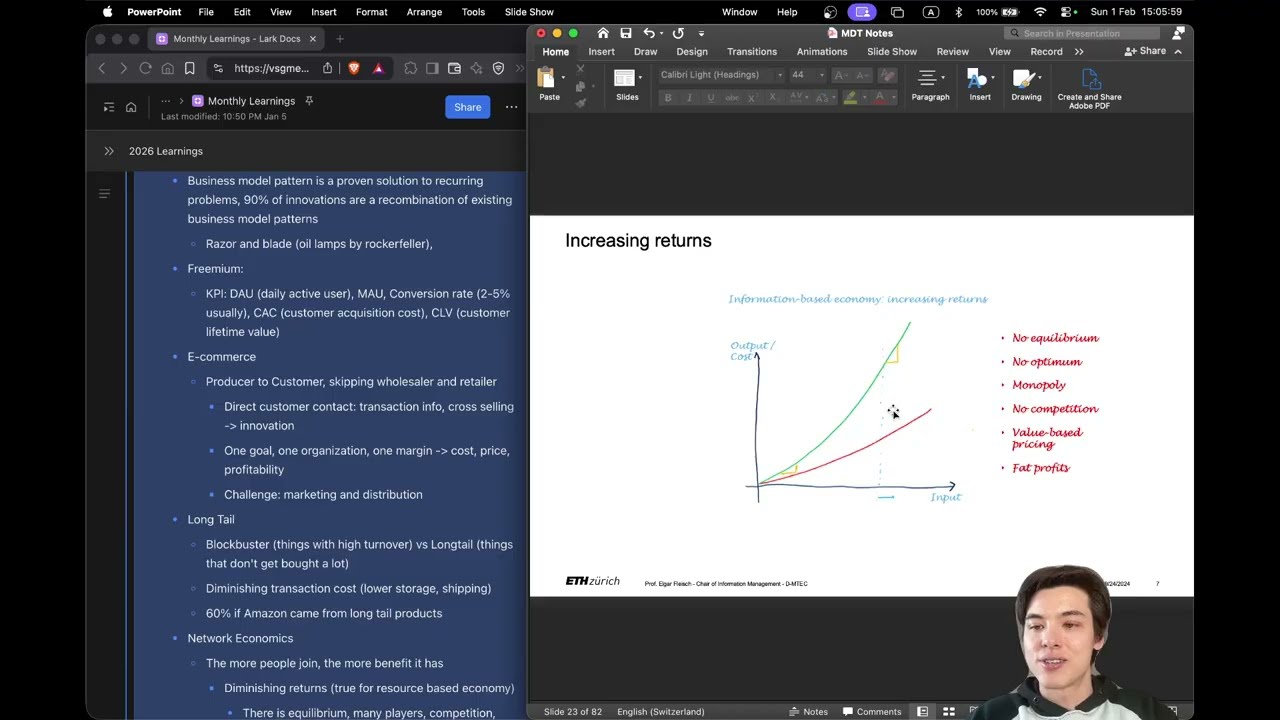
Task: Open the Lark Docs three-dots more menu
Action: tap(511, 107)
